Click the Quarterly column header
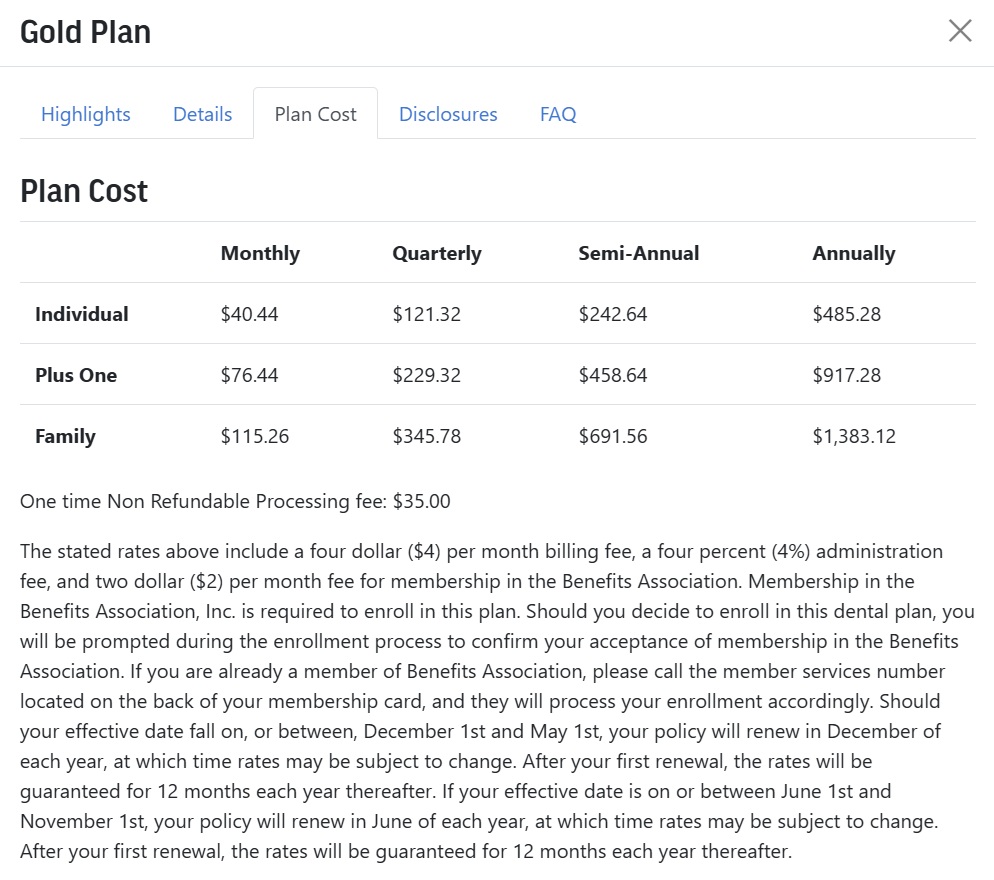This screenshot has width=994, height=880. coord(437,253)
